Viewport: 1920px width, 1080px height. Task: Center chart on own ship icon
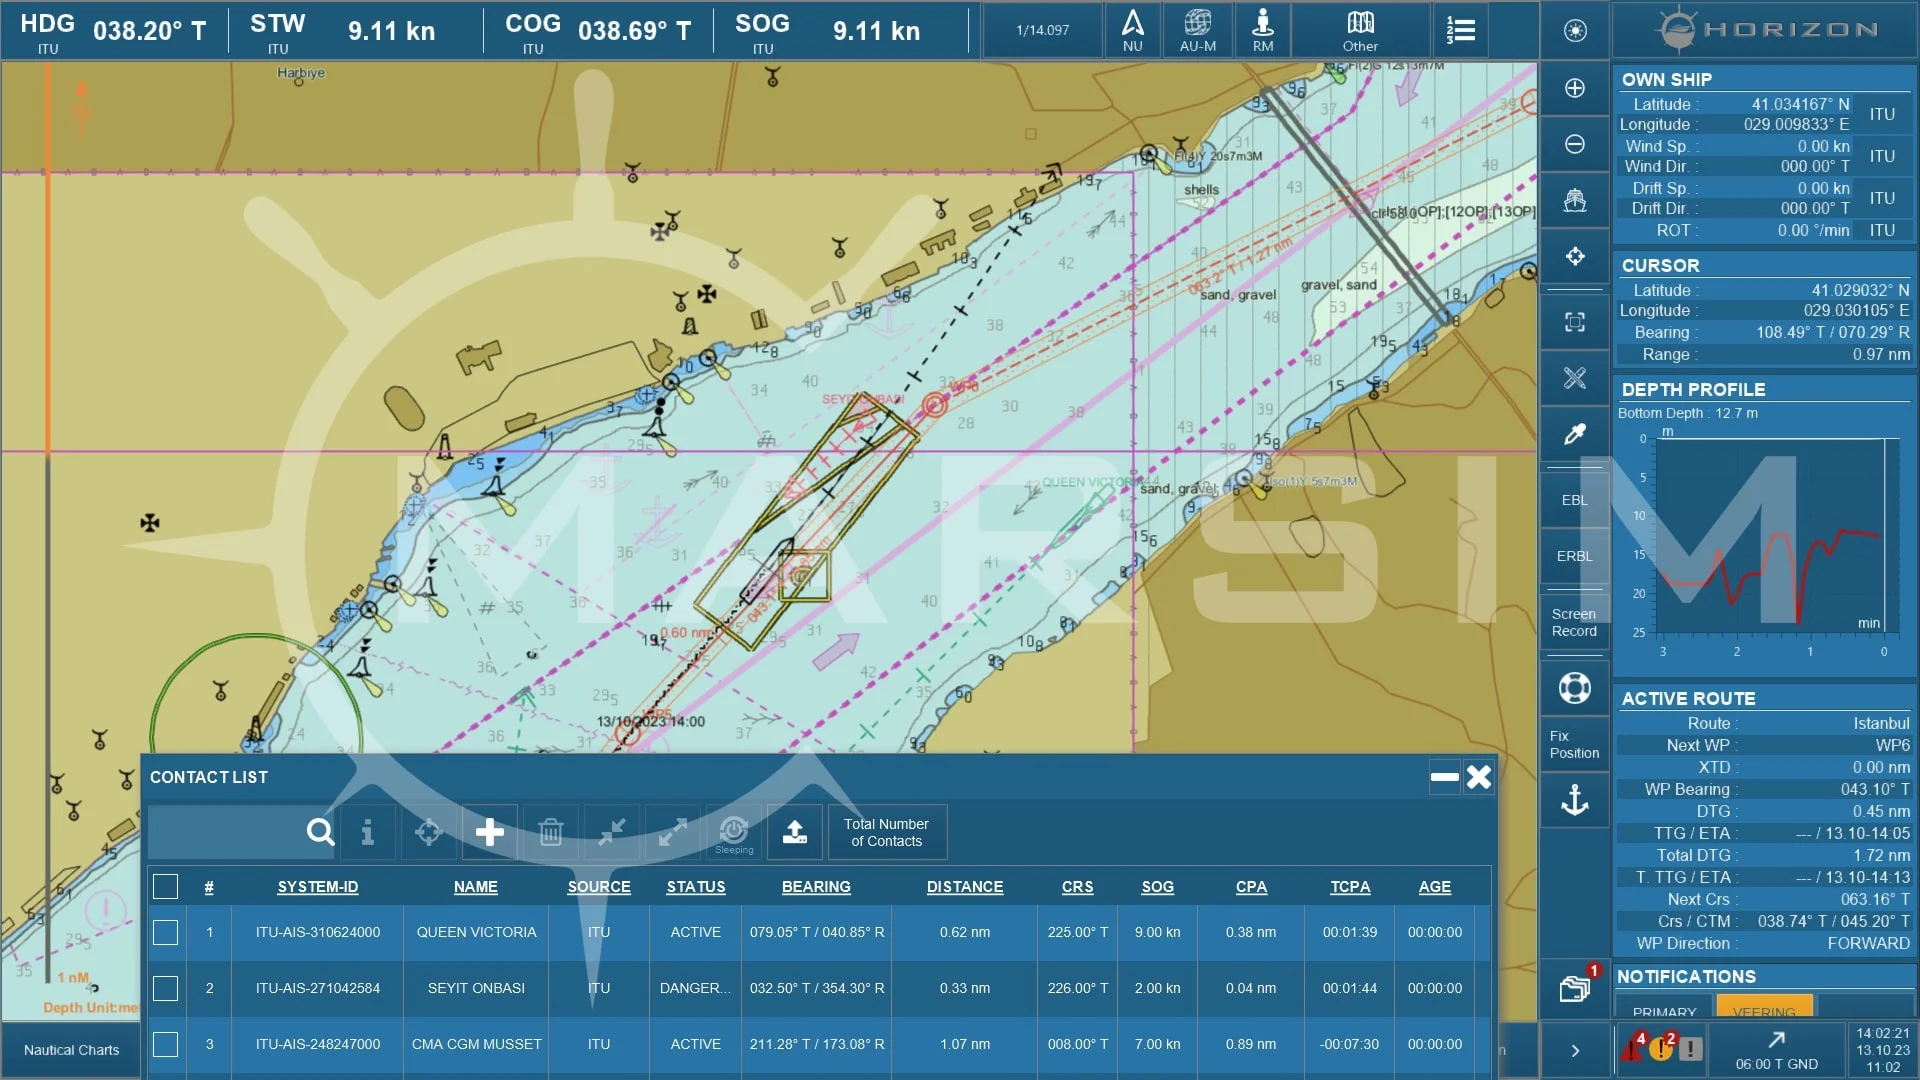click(1575, 200)
